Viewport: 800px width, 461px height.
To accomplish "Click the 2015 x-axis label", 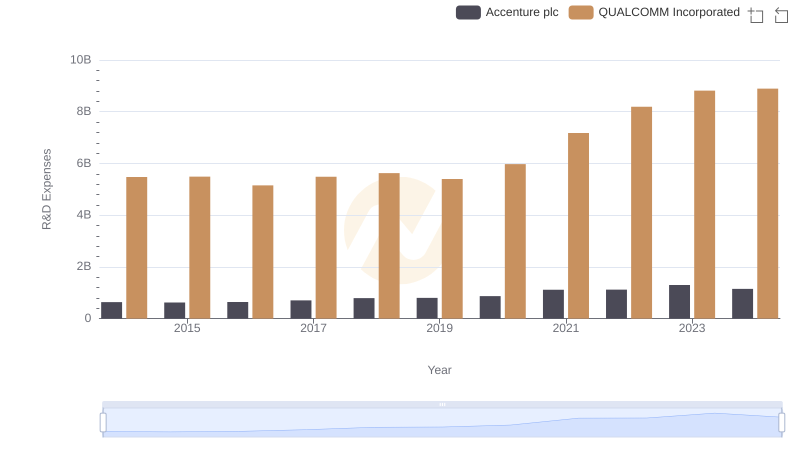I will tap(187, 328).
